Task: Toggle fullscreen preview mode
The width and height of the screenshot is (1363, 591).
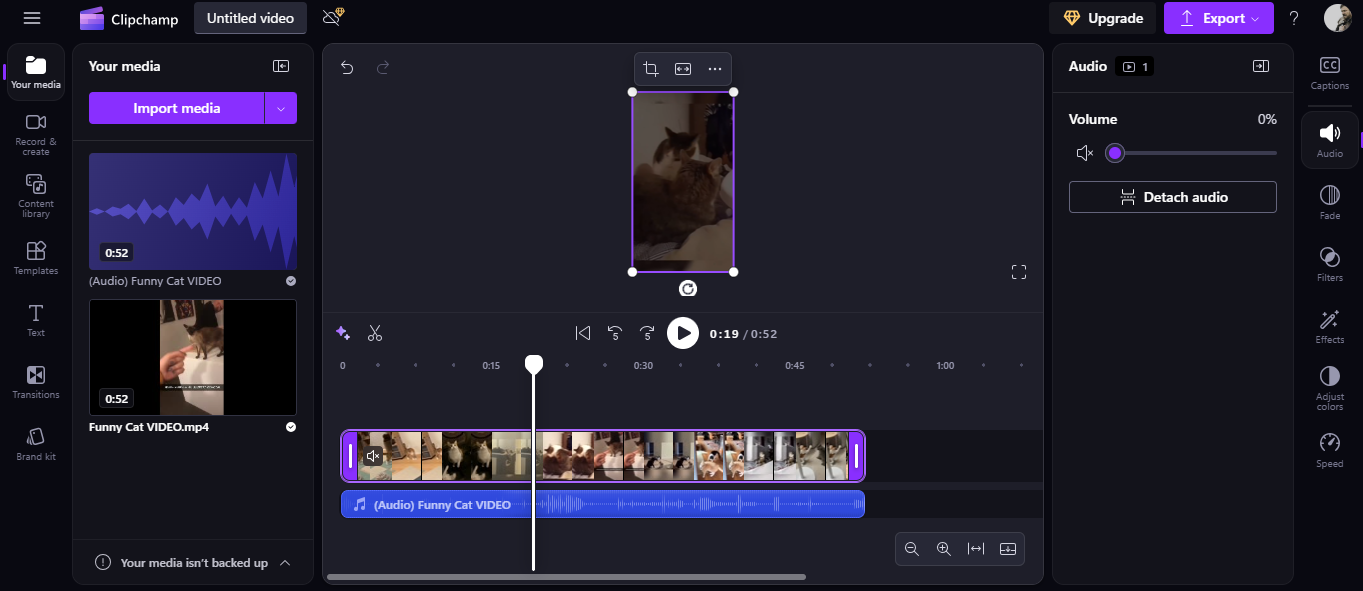Action: pyautogui.click(x=1018, y=271)
